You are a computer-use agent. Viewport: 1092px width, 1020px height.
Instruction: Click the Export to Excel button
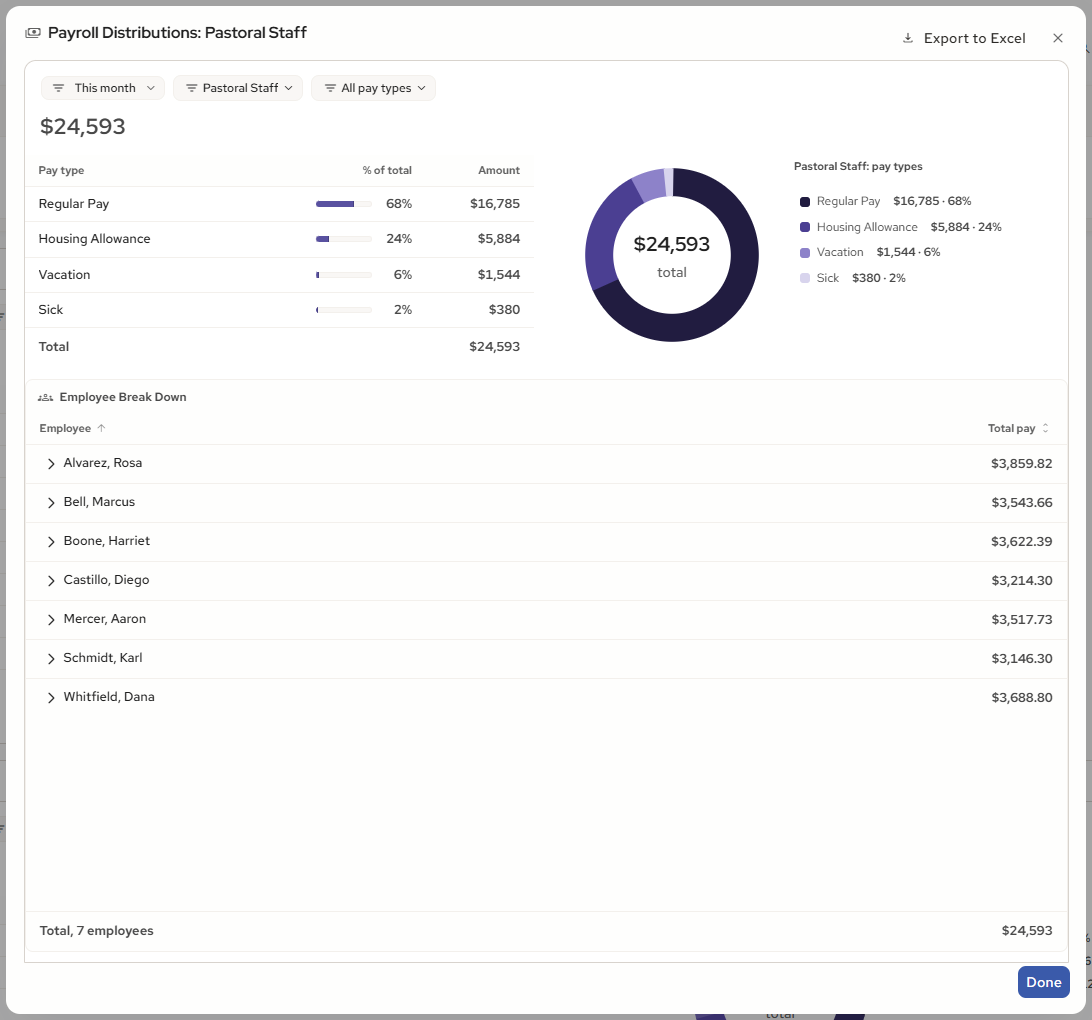964,38
